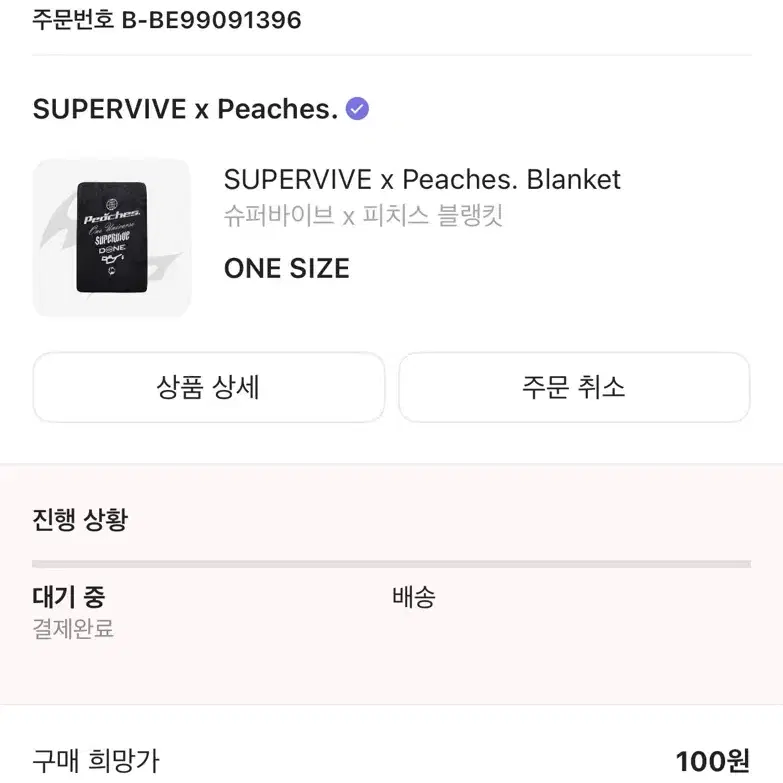This screenshot has width=783, height=783.
Task: Tap the Korean product name 슈퍼바이브 x 피치스 블랭킷
Action: click(363, 216)
